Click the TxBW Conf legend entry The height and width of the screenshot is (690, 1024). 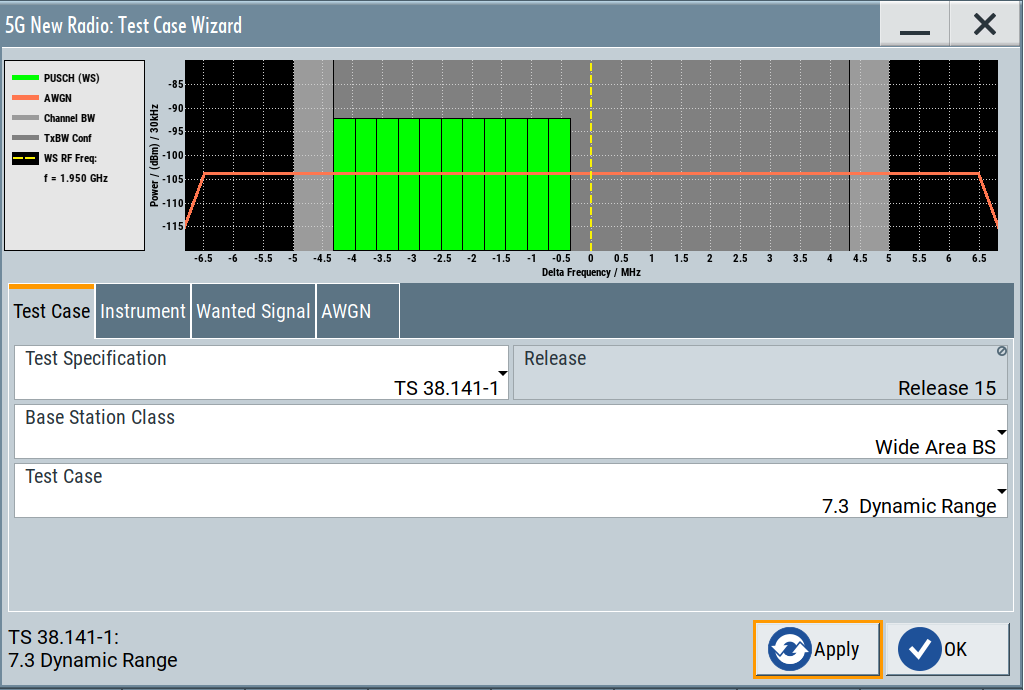pyautogui.click(x=67, y=138)
